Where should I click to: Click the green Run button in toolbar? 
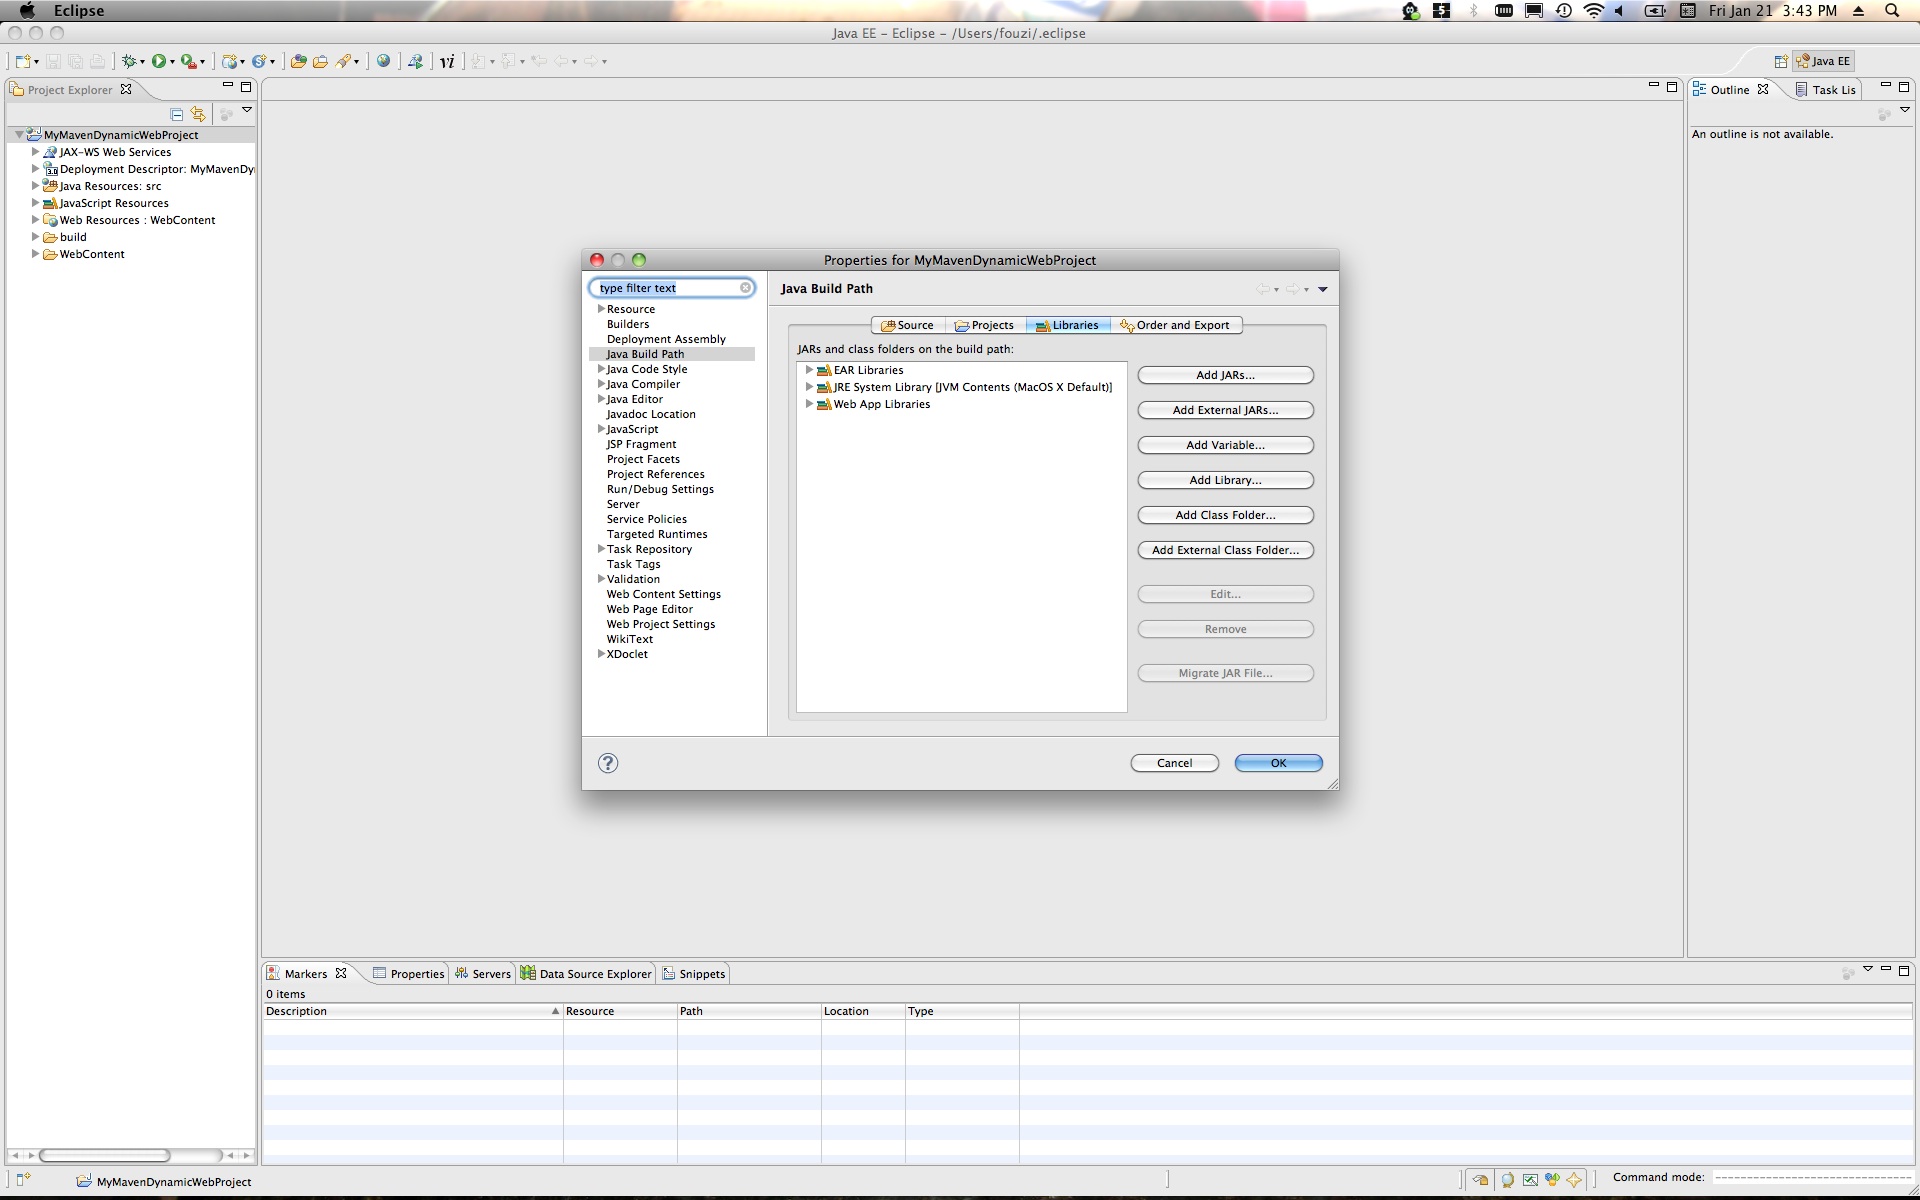coord(159,61)
